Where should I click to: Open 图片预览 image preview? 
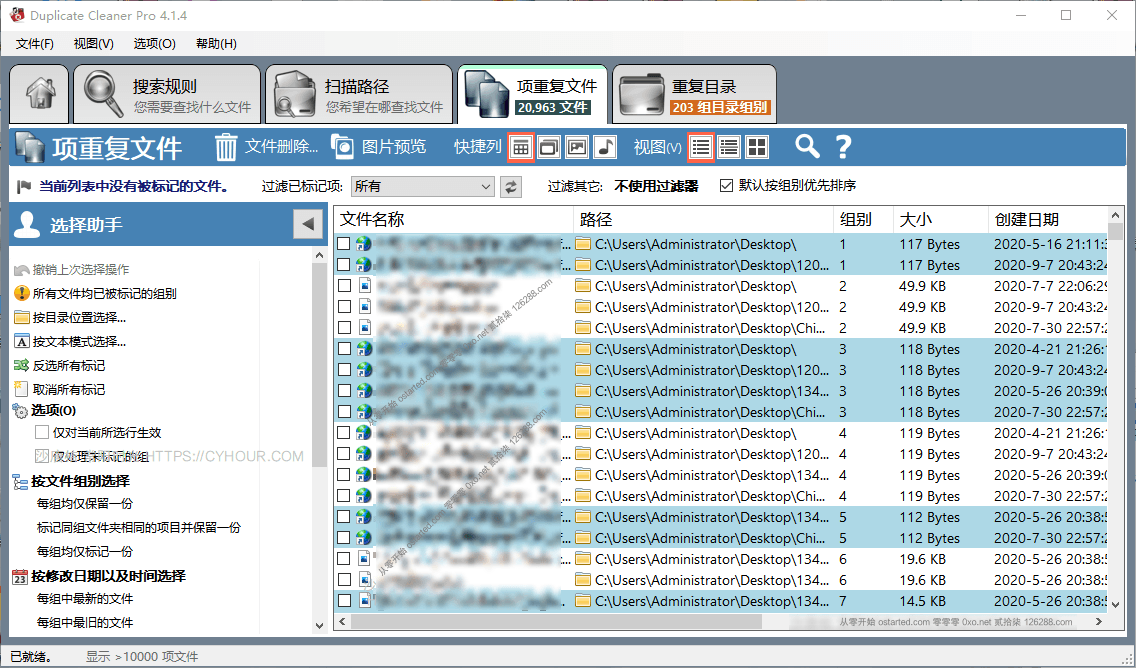379,147
